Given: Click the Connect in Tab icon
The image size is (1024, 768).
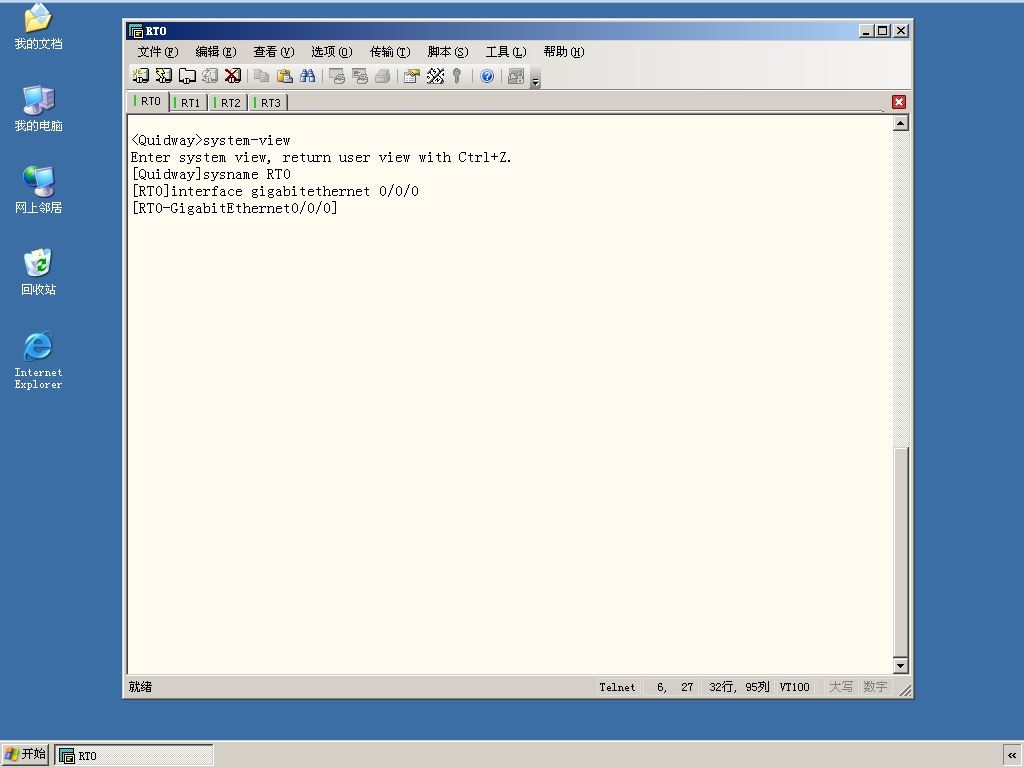Looking at the screenshot, I should tap(187, 76).
